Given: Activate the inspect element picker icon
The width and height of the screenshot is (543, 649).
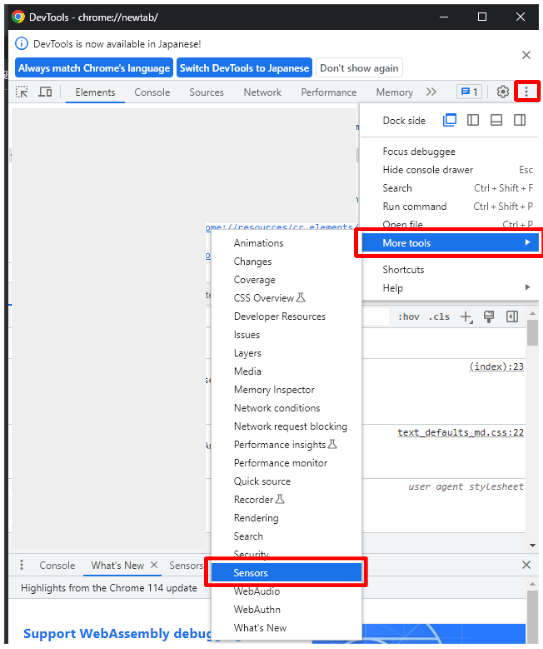Looking at the screenshot, I should (22, 92).
